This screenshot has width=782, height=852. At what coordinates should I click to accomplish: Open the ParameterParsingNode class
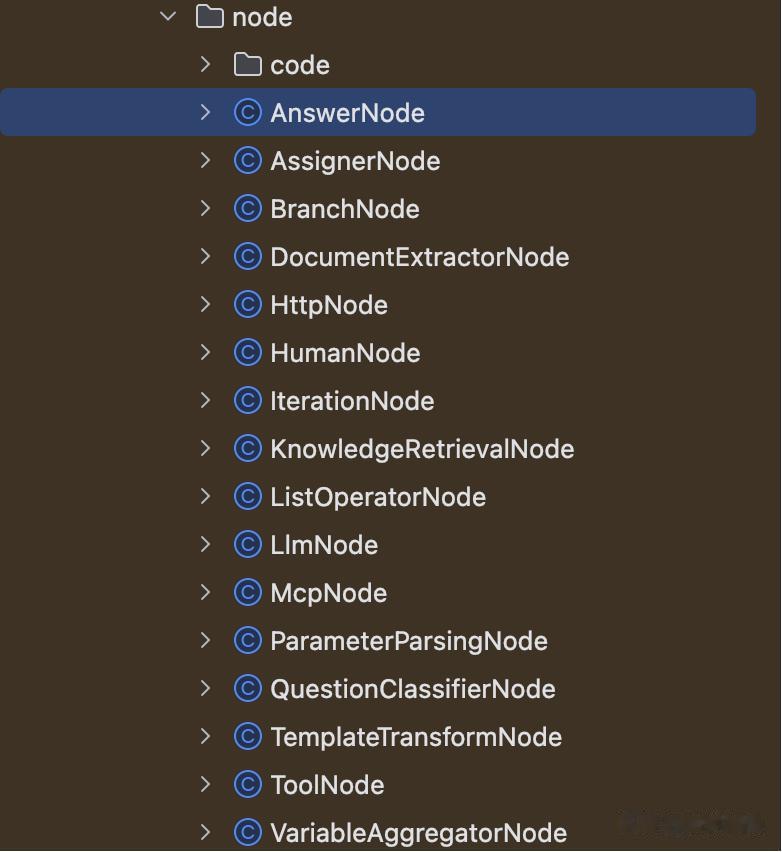(408, 641)
